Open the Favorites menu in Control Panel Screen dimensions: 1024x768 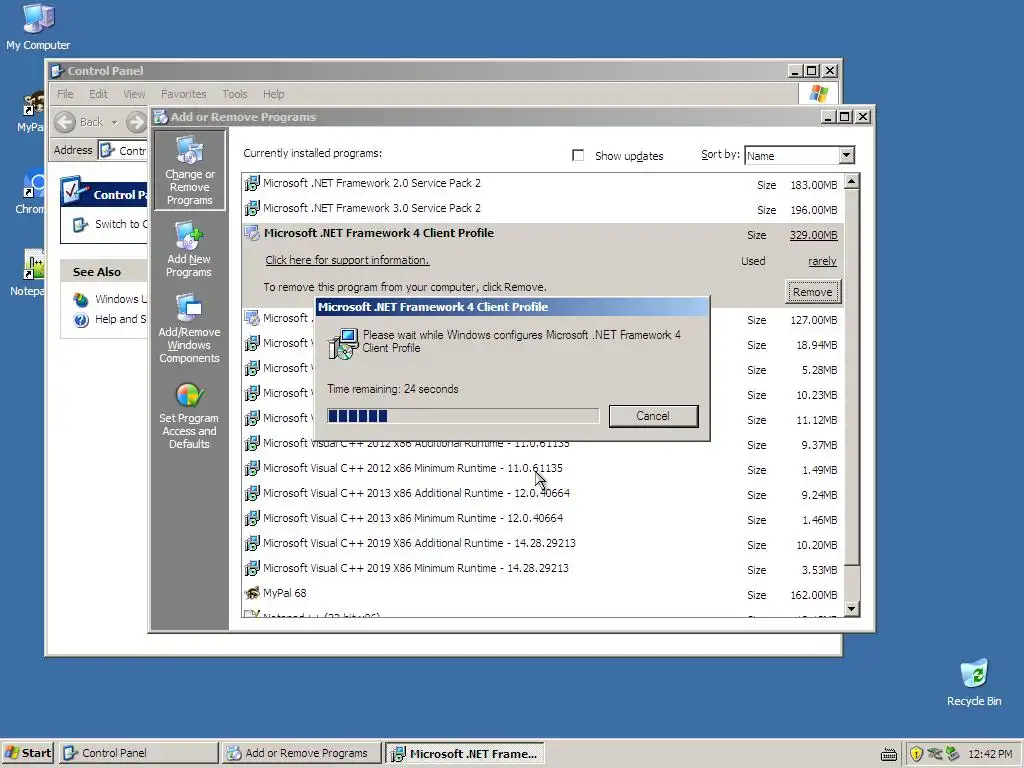[x=184, y=94]
